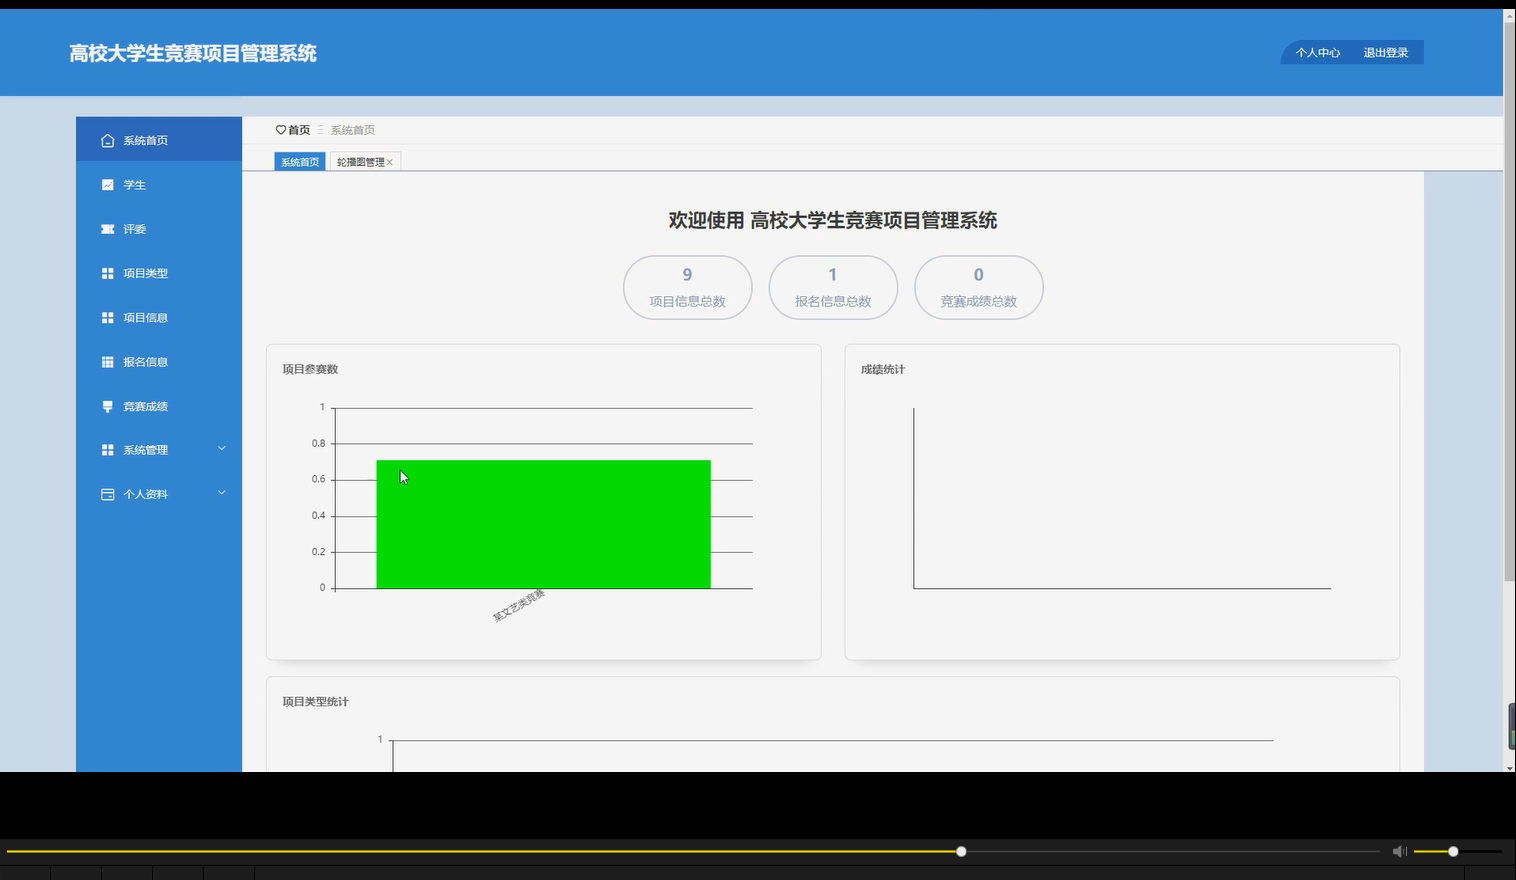1516x880 pixels.
Task: Expand the 个人资料 chevron arrow
Action: pyautogui.click(x=222, y=492)
